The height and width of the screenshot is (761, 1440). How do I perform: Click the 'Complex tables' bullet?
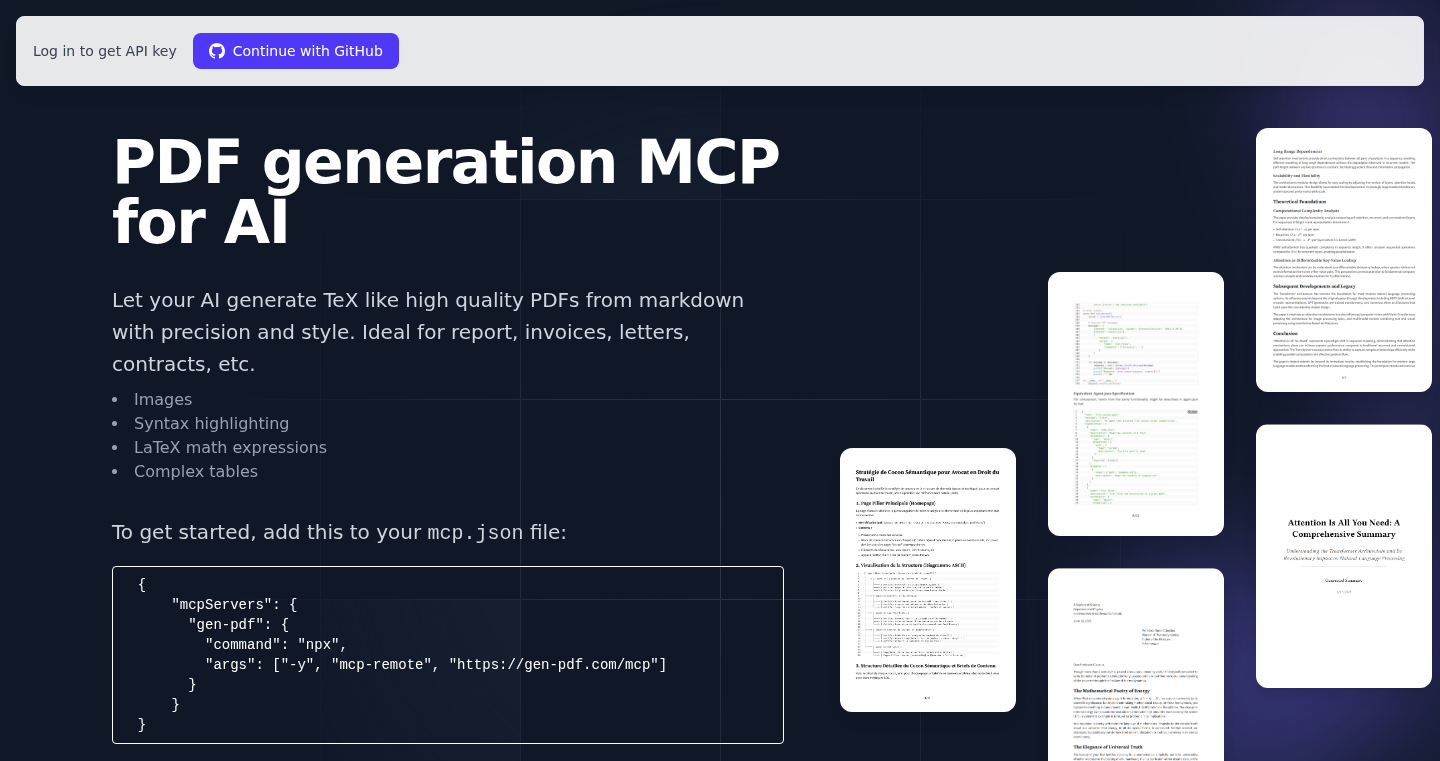[196, 471]
